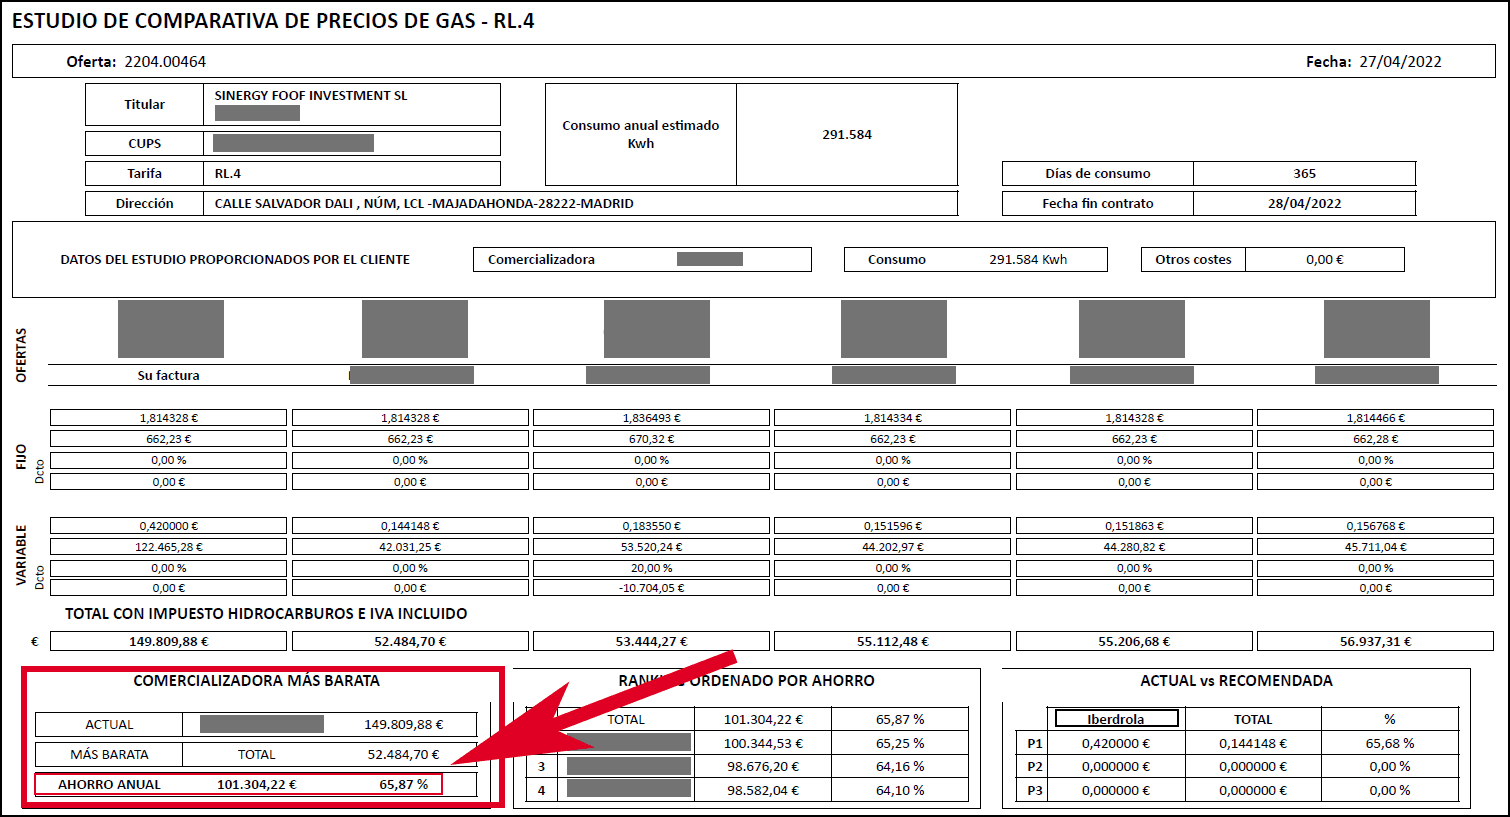The height and width of the screenshot is (817, 1510).
Task: Click the 'Comercializadora' label in client data
Action: [x=541, y=259]
